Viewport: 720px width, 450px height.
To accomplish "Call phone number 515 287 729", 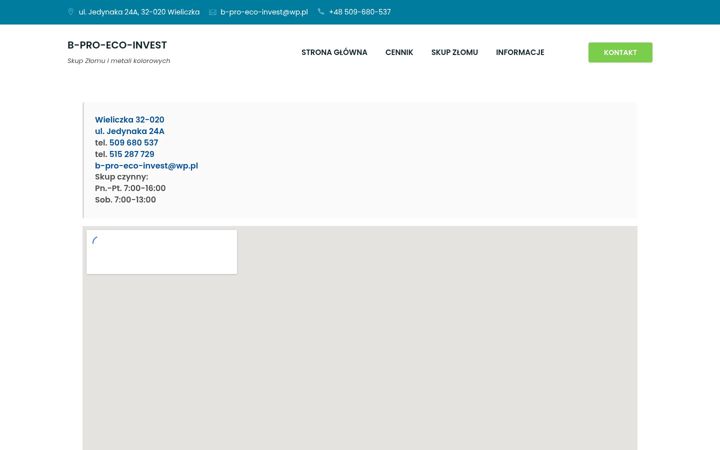I will tap(132, 154).
